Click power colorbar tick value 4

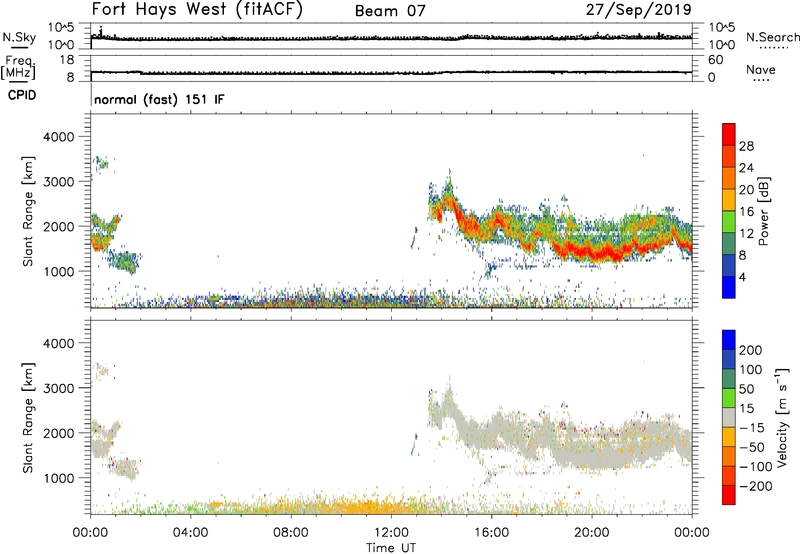743,277
